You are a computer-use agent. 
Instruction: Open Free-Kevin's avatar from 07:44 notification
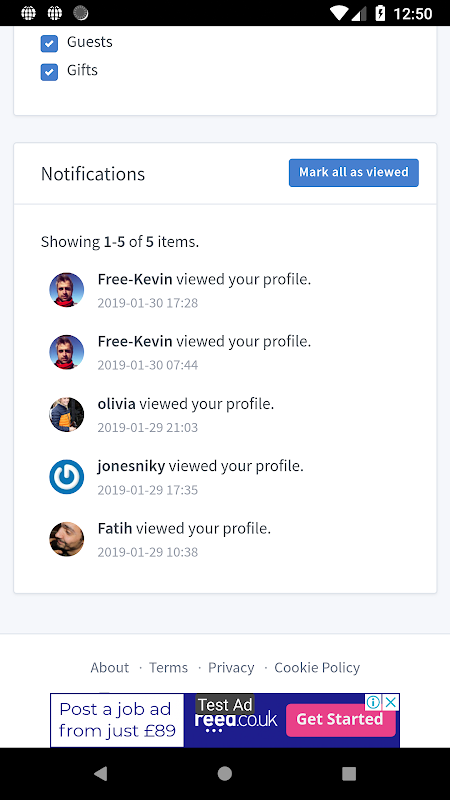[66, 352]
